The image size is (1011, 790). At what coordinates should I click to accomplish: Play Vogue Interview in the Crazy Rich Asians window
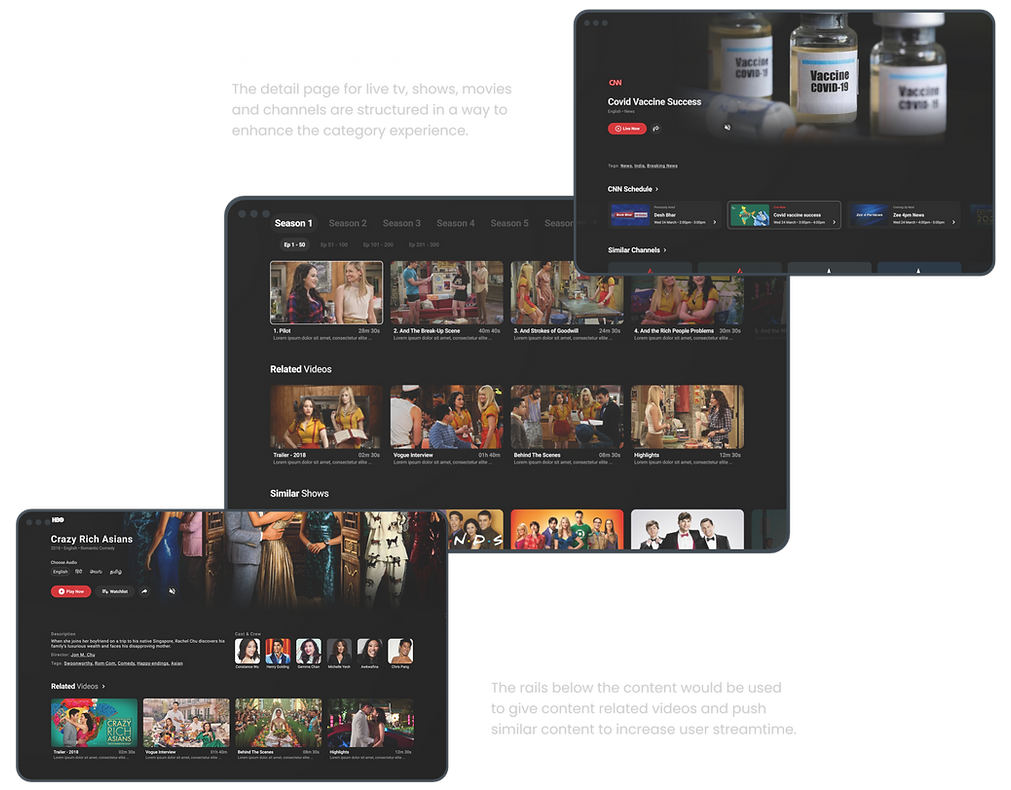point(186,722)
